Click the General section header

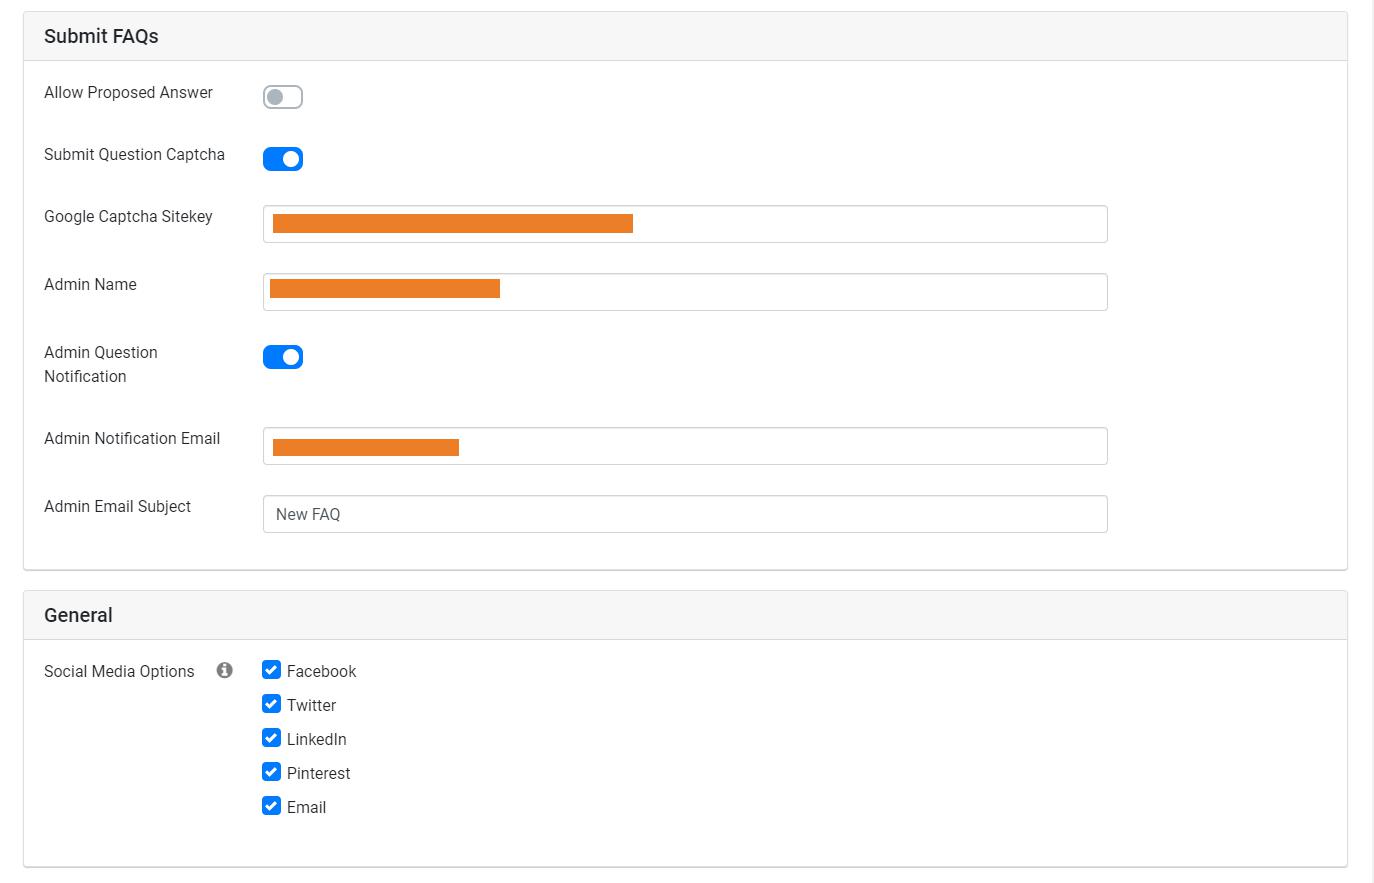78,615
